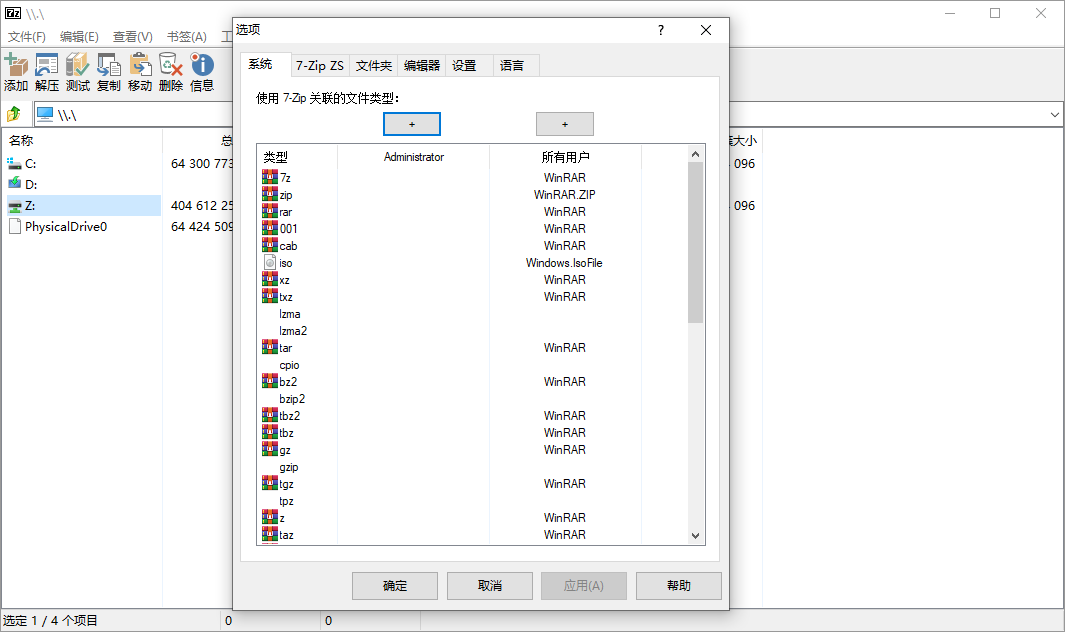
Task: Click the WinRAR icon beside tar
Action: [270, 347]
